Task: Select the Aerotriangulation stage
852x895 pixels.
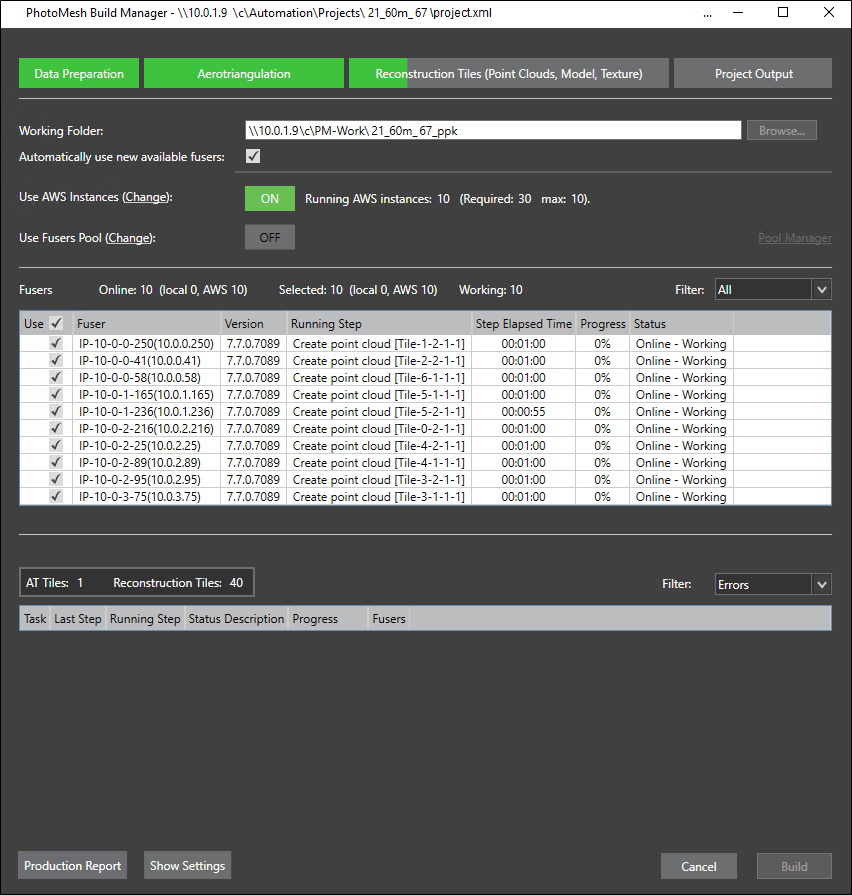Action: pos(244,74)
